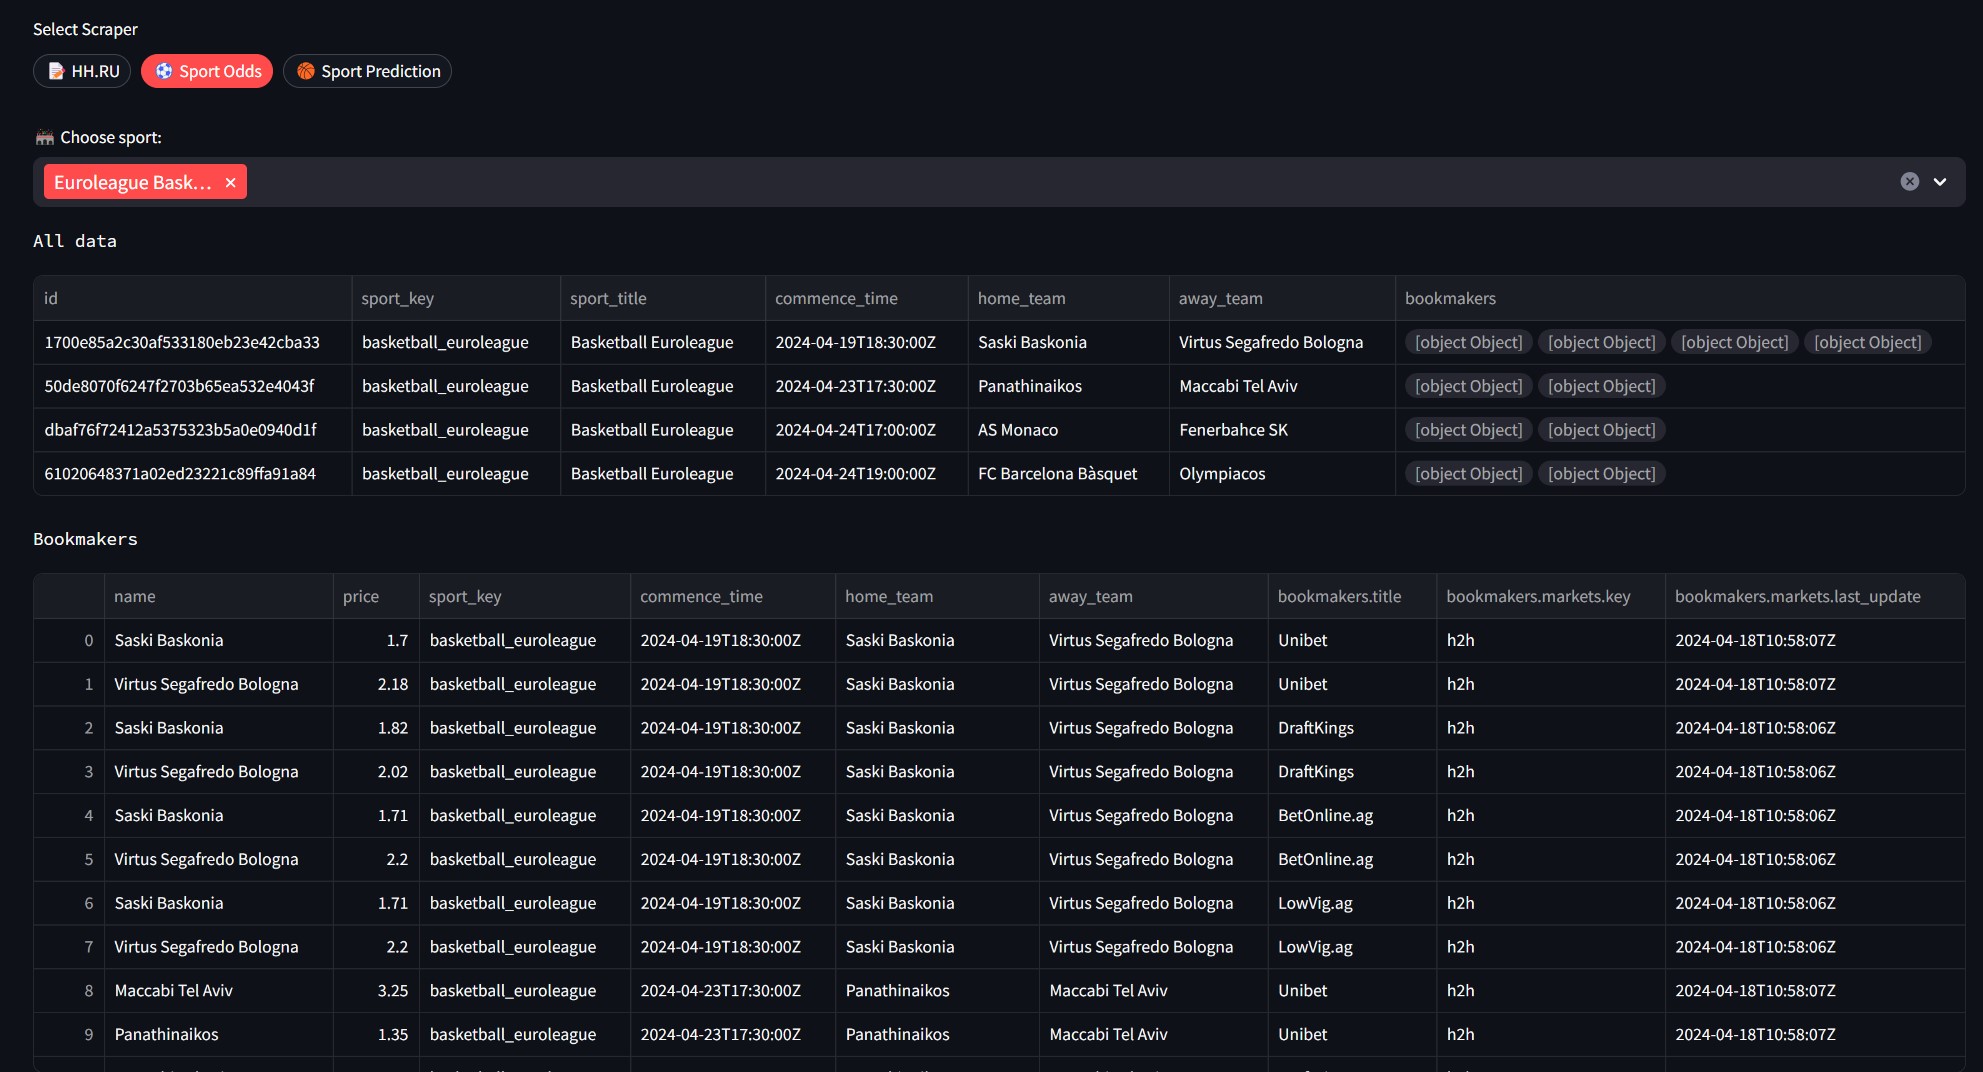This screenshot has width=1983, height=1072.
Task: Expand the sport selection dropdown arrow
Action: point(1940,182)
